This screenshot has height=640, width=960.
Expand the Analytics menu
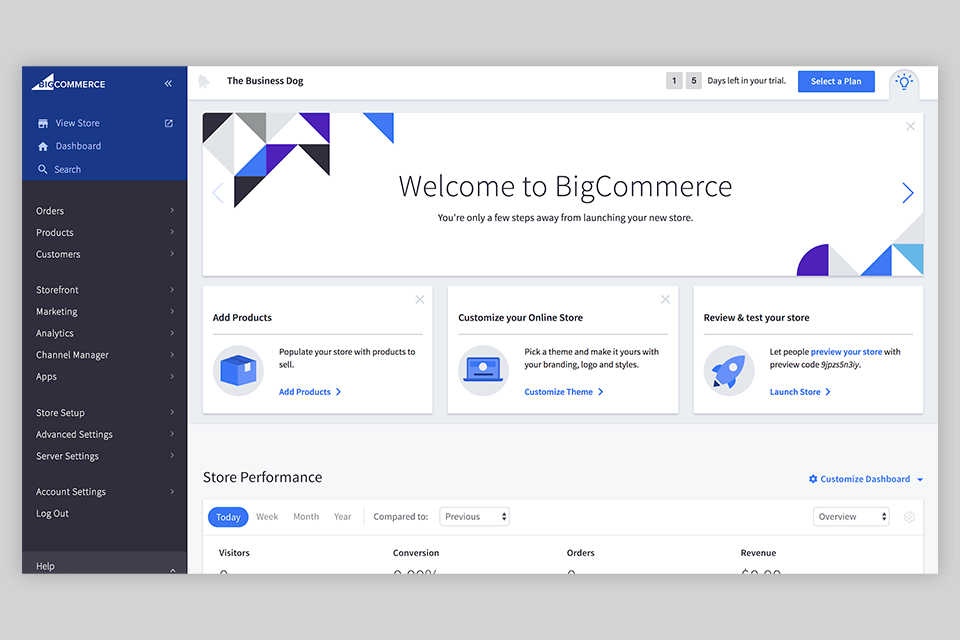pos(105,333)
